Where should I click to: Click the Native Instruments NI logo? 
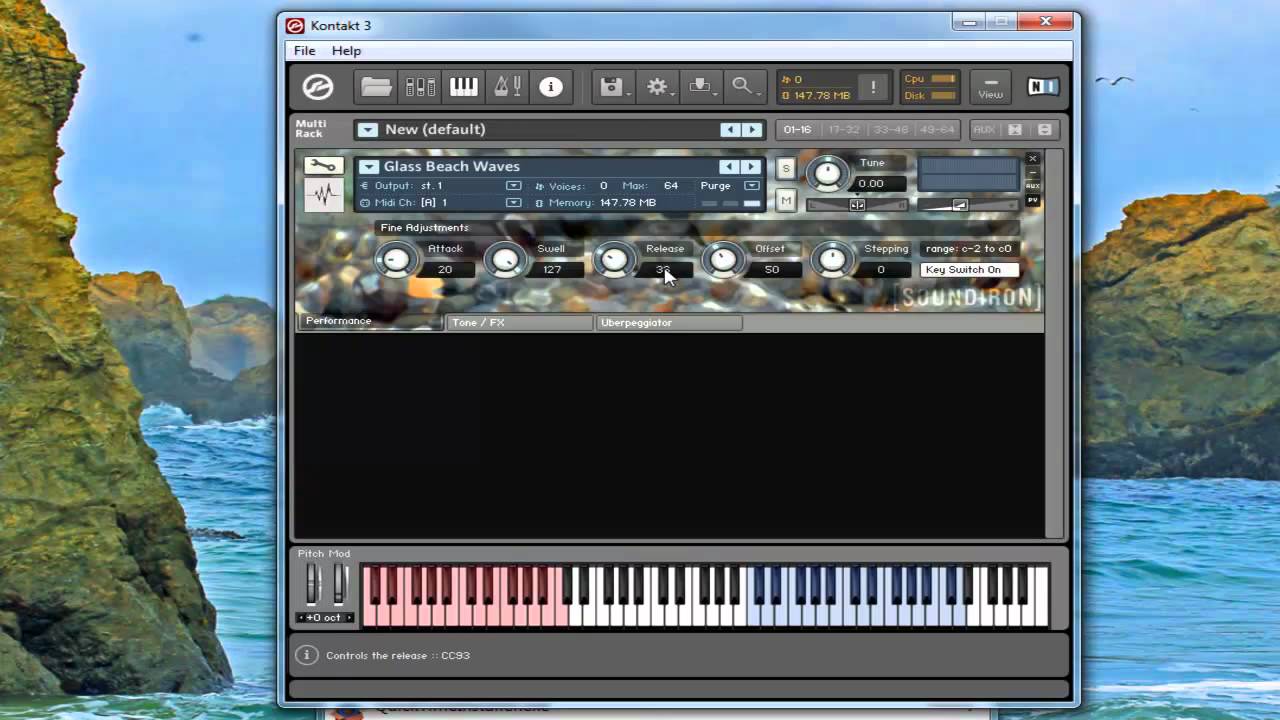click(1042, 87)
